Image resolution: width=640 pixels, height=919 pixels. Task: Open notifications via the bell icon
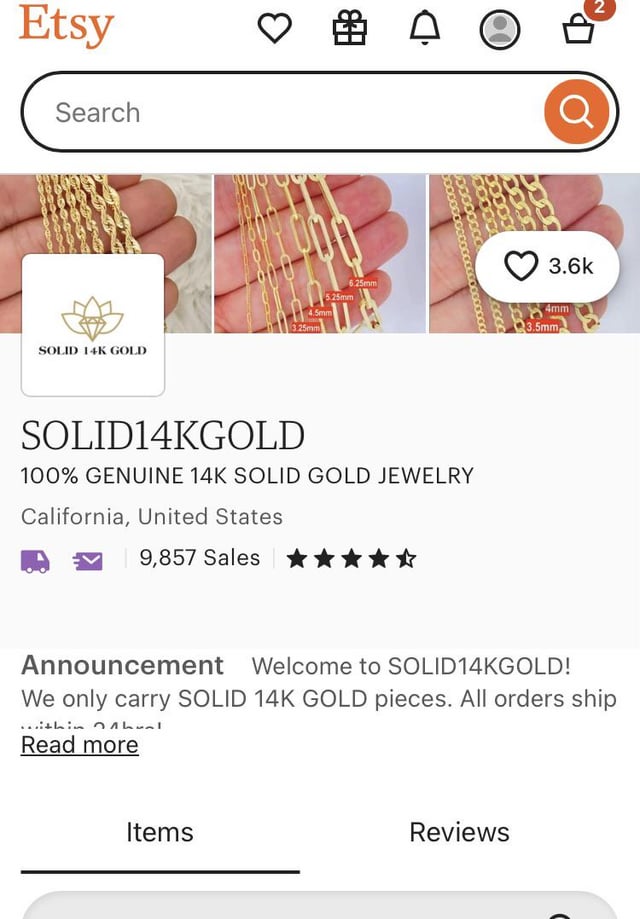pos(423,28)
